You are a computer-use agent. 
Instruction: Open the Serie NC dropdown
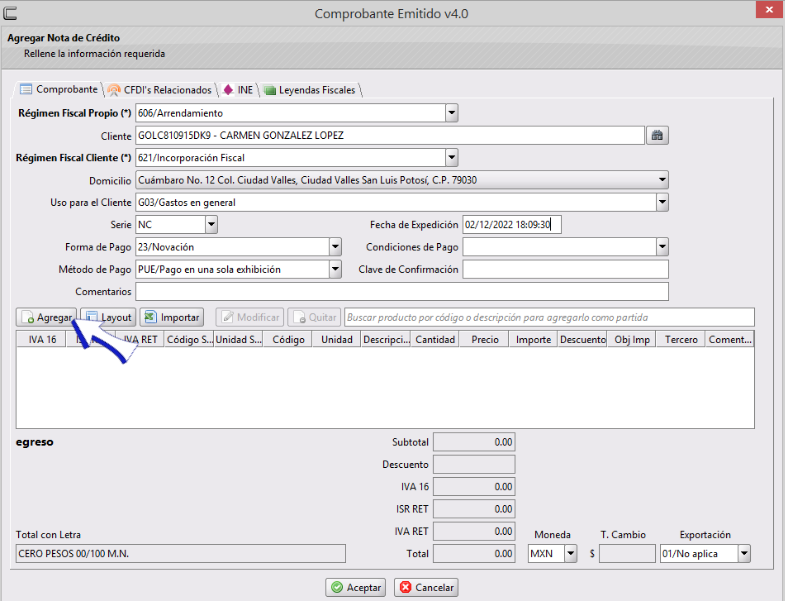(x=211, y=224)
